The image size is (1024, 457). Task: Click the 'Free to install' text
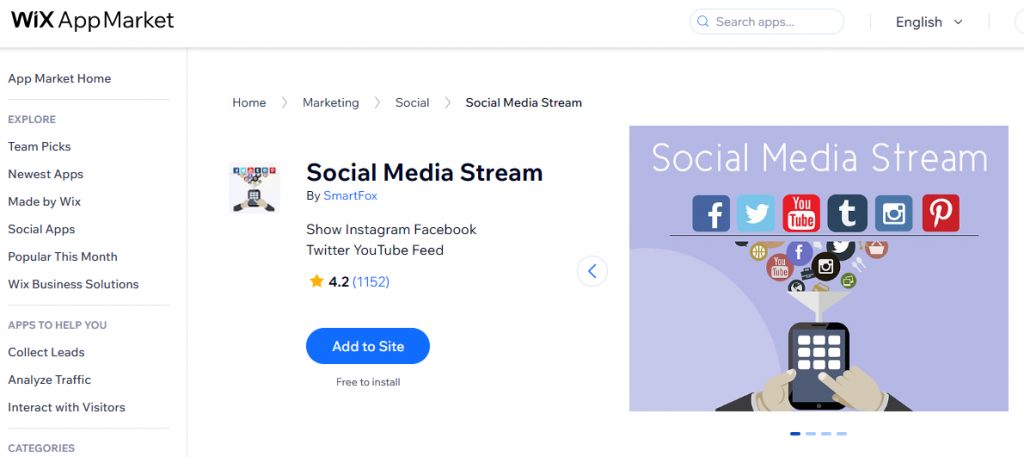pos(368,382)
